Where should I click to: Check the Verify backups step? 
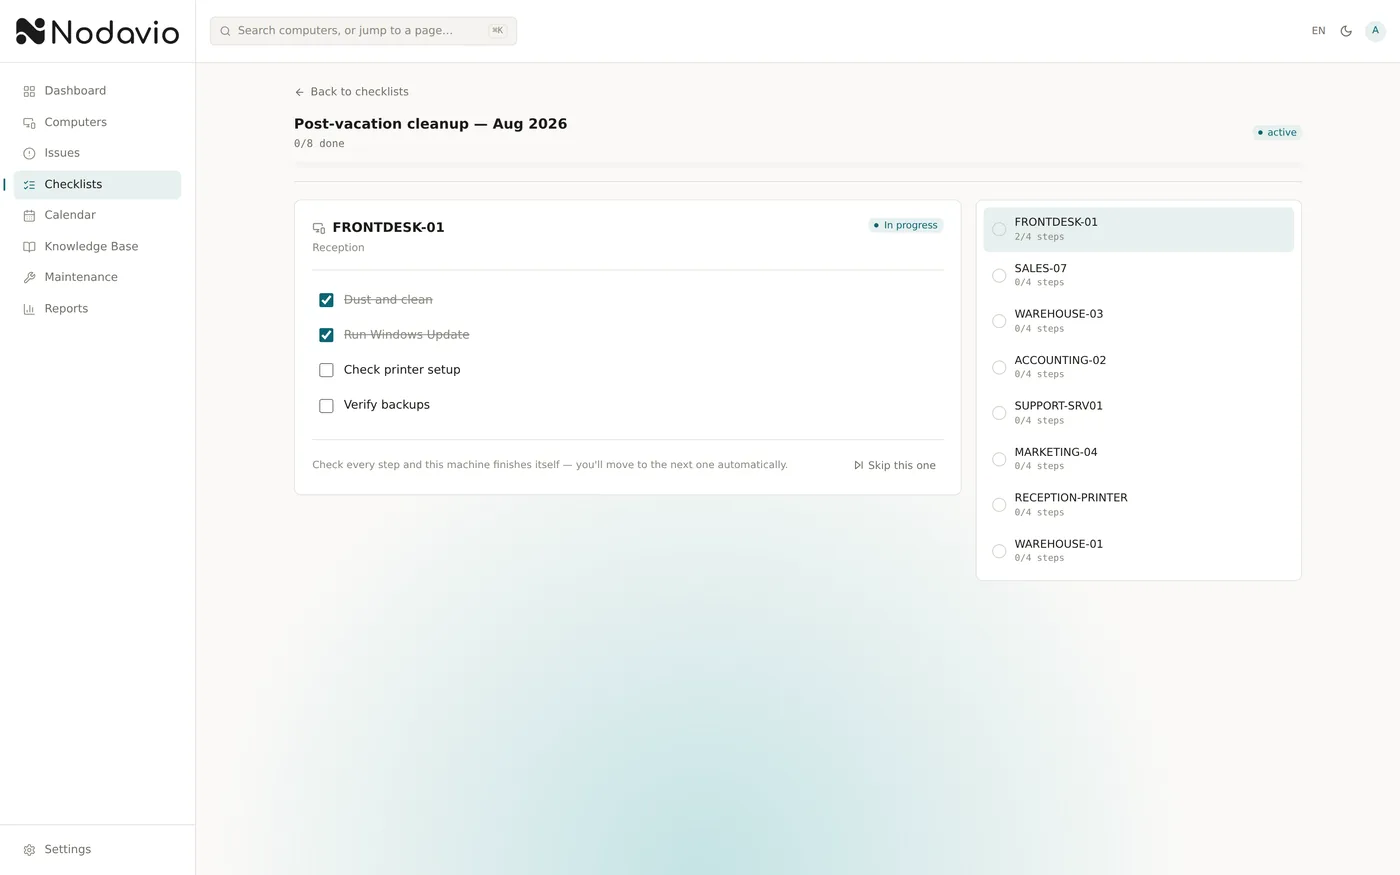click(326, 406)
